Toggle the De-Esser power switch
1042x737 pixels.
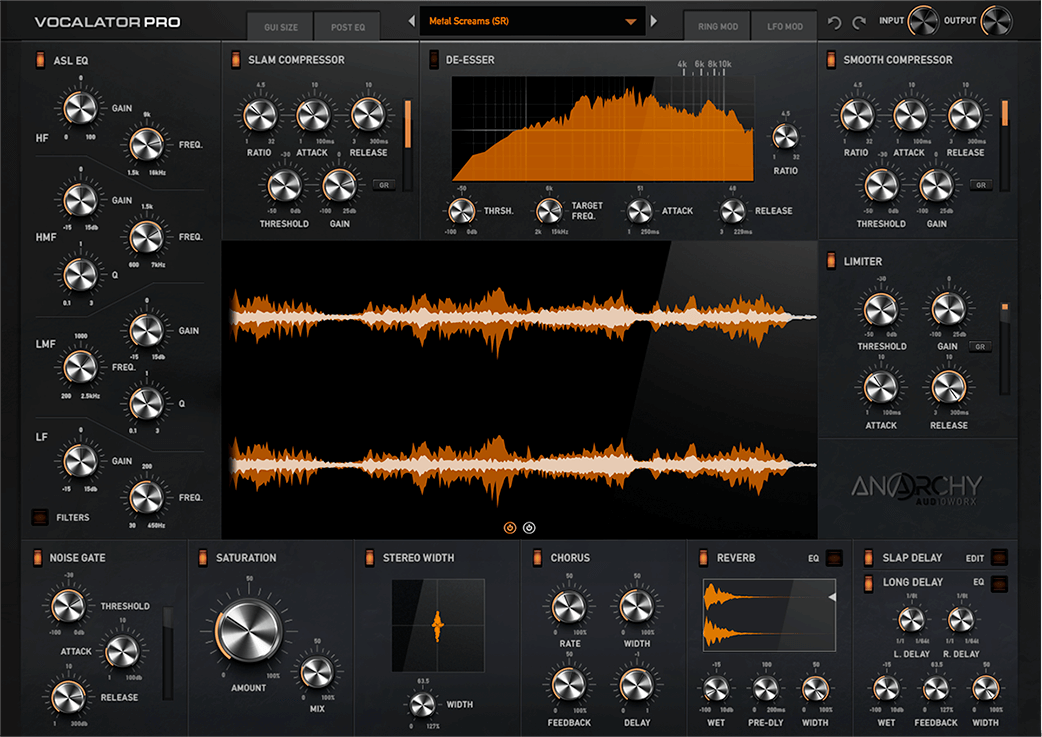coord(433,60)
